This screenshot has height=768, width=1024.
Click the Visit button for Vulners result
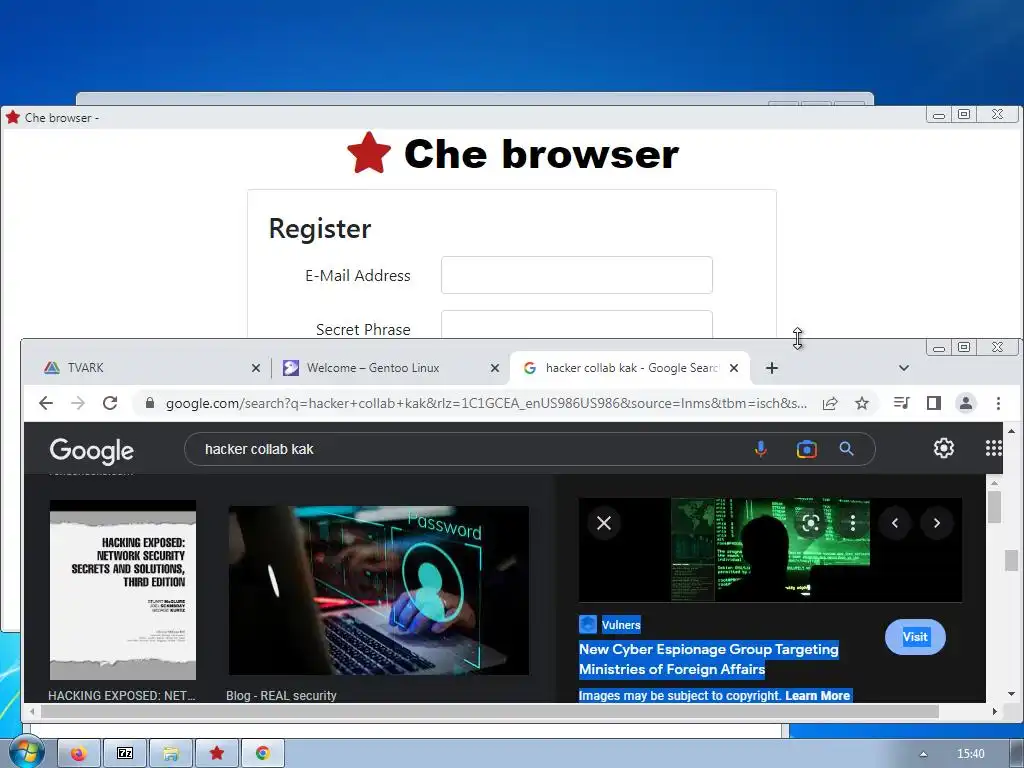[x=915, y=637]
